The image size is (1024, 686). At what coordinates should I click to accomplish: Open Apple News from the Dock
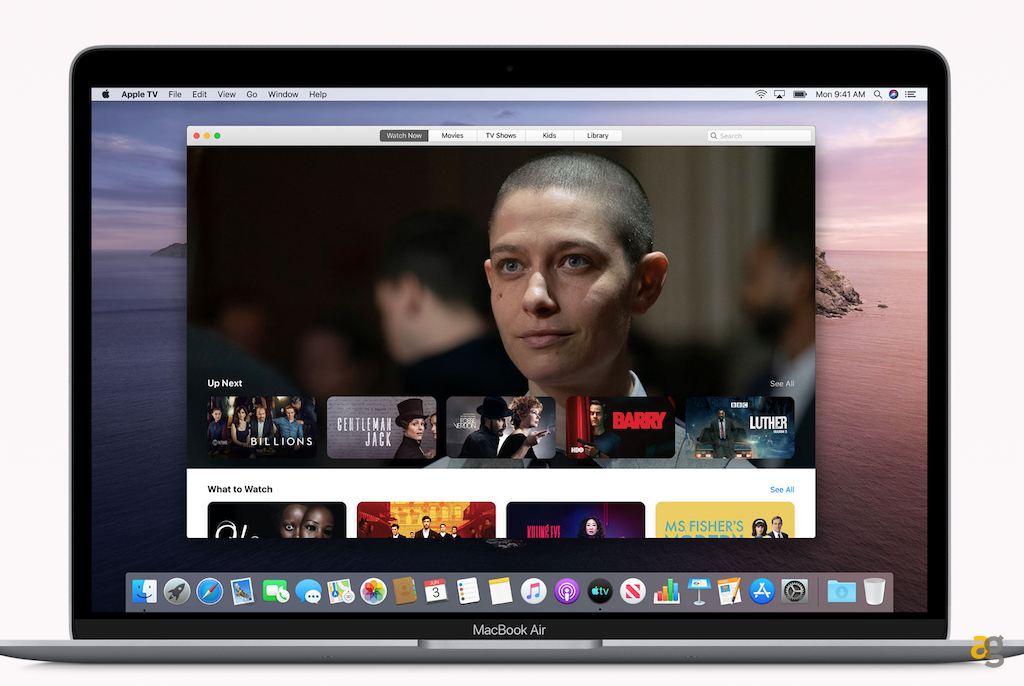[629, 591]
